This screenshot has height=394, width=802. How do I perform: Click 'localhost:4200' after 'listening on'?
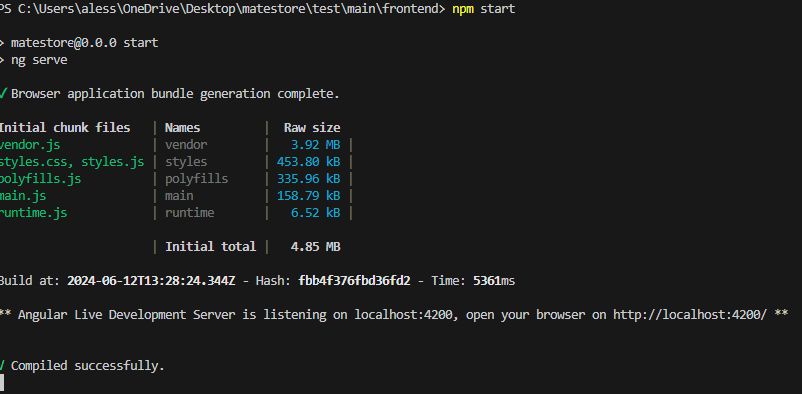tap(404, 315)
